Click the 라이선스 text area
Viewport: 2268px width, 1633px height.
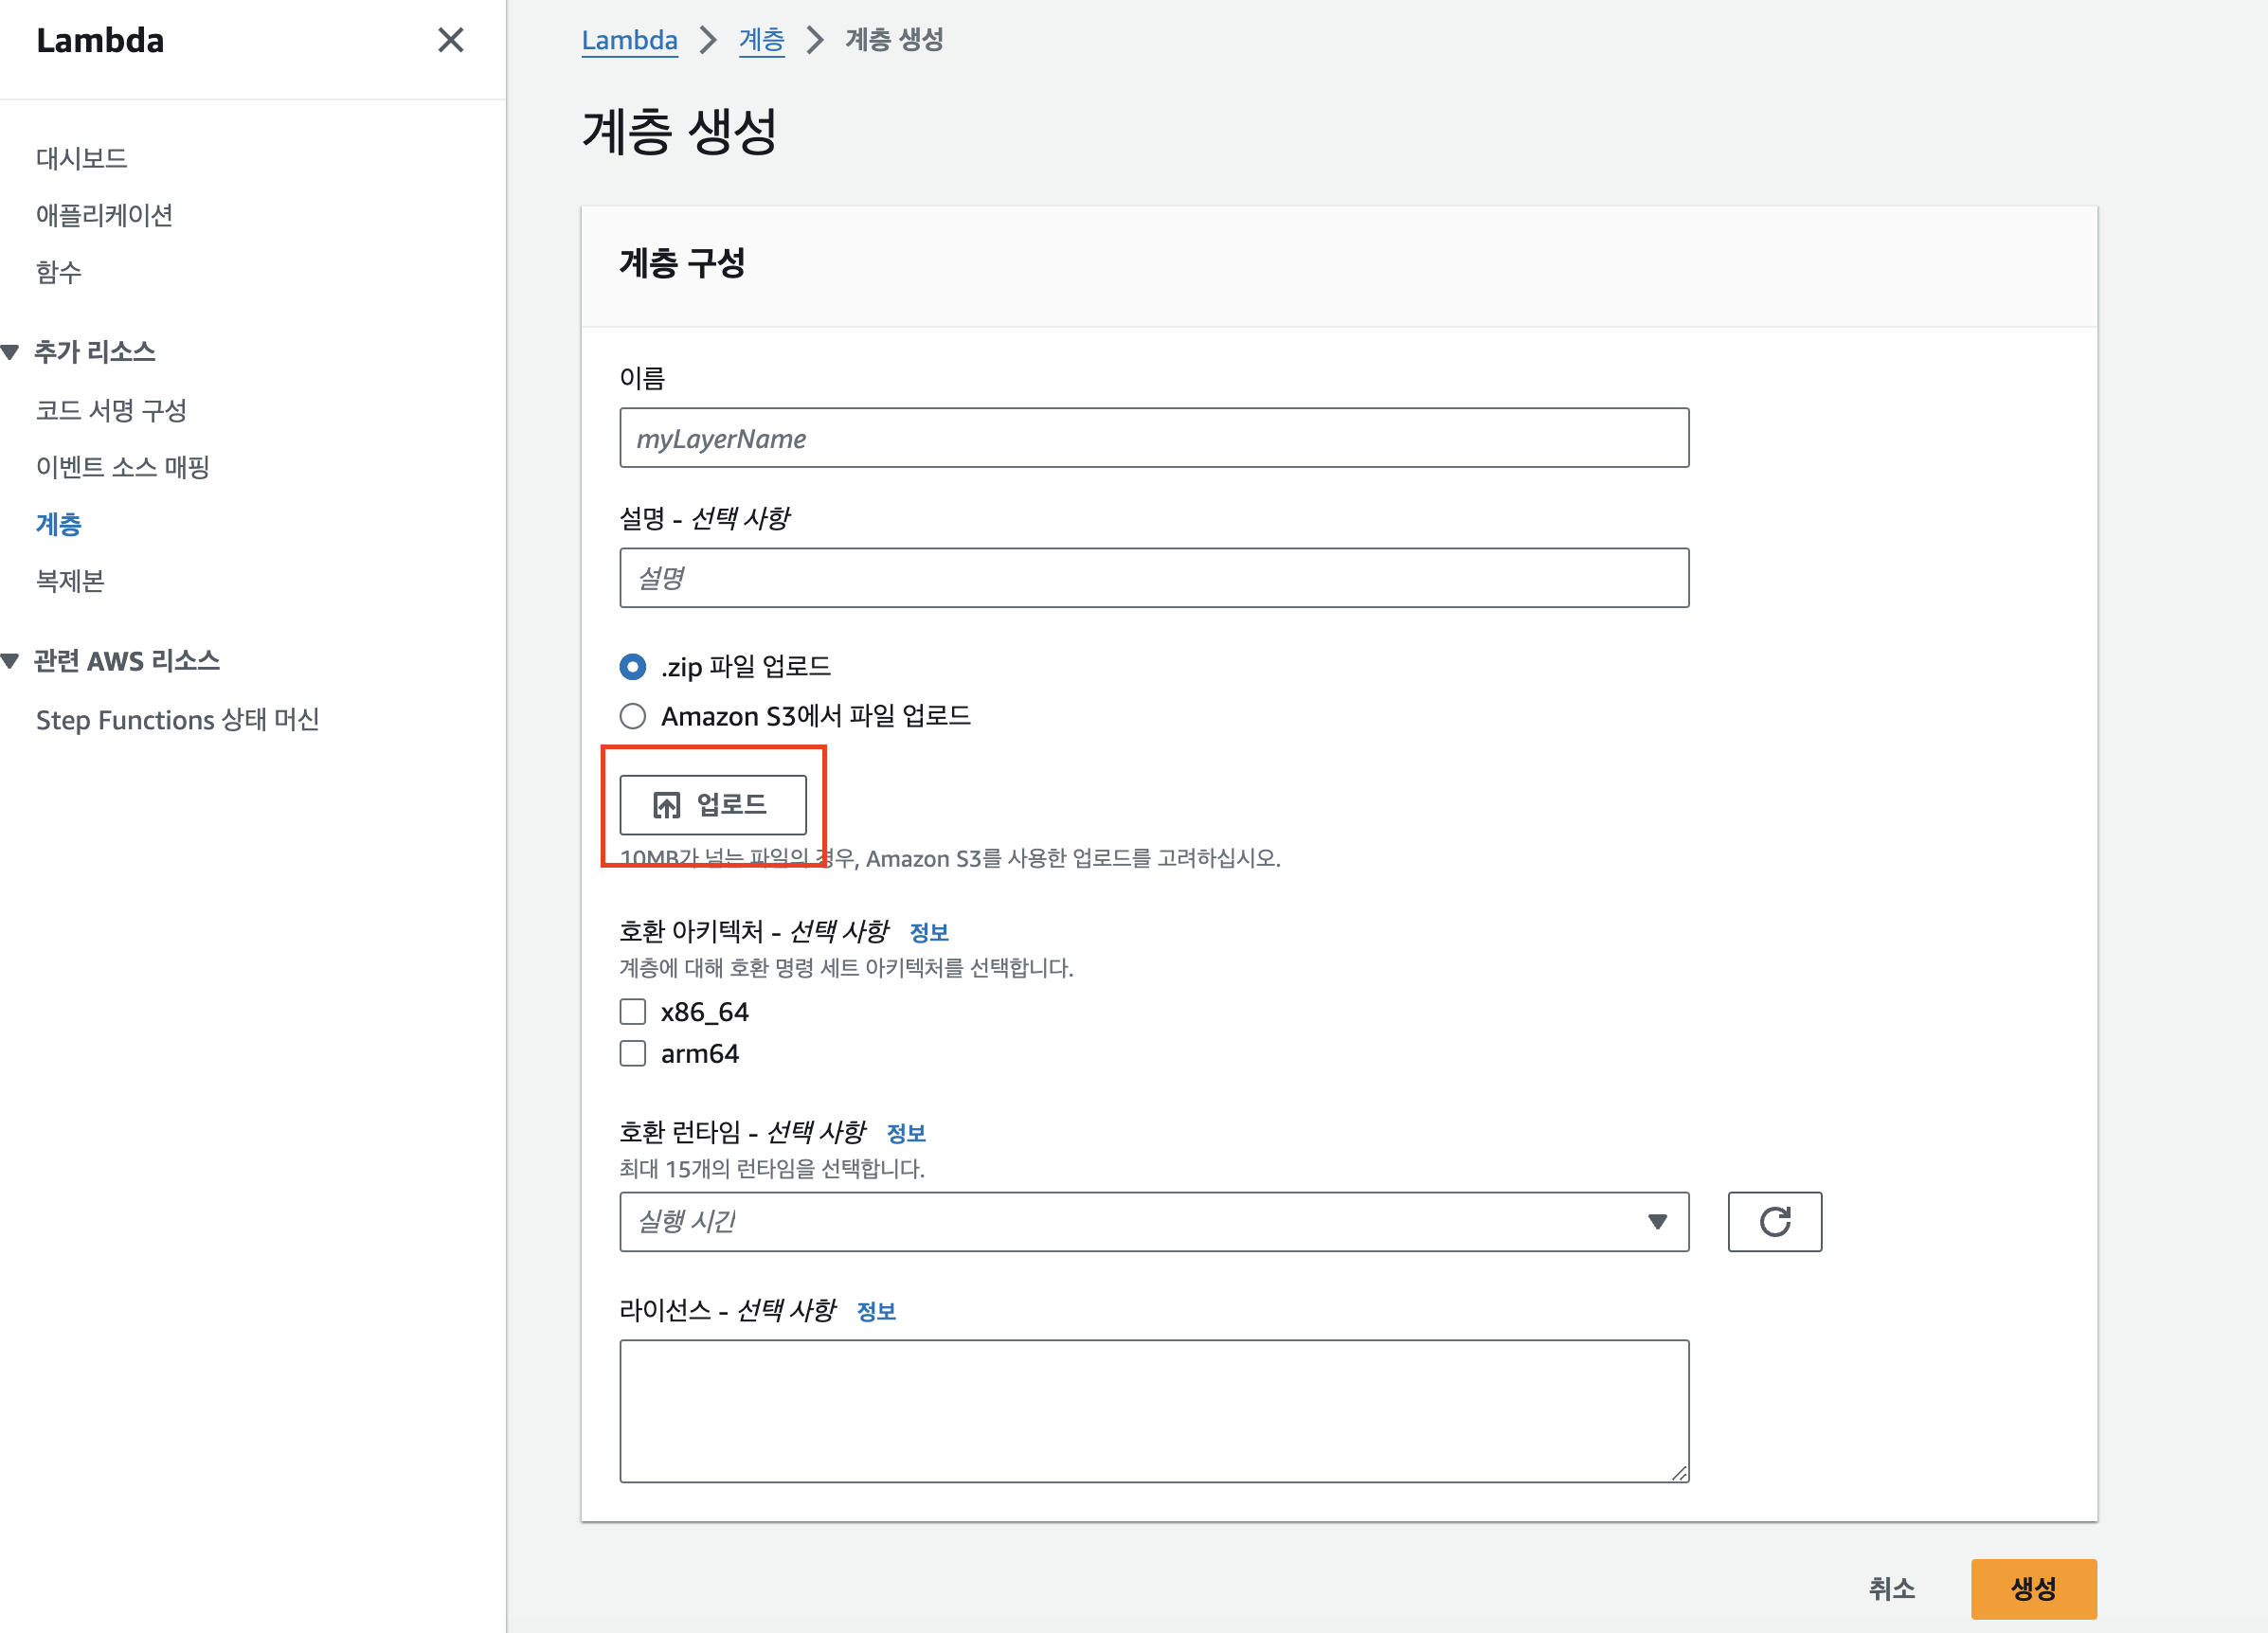(x=1153, y=1410)
